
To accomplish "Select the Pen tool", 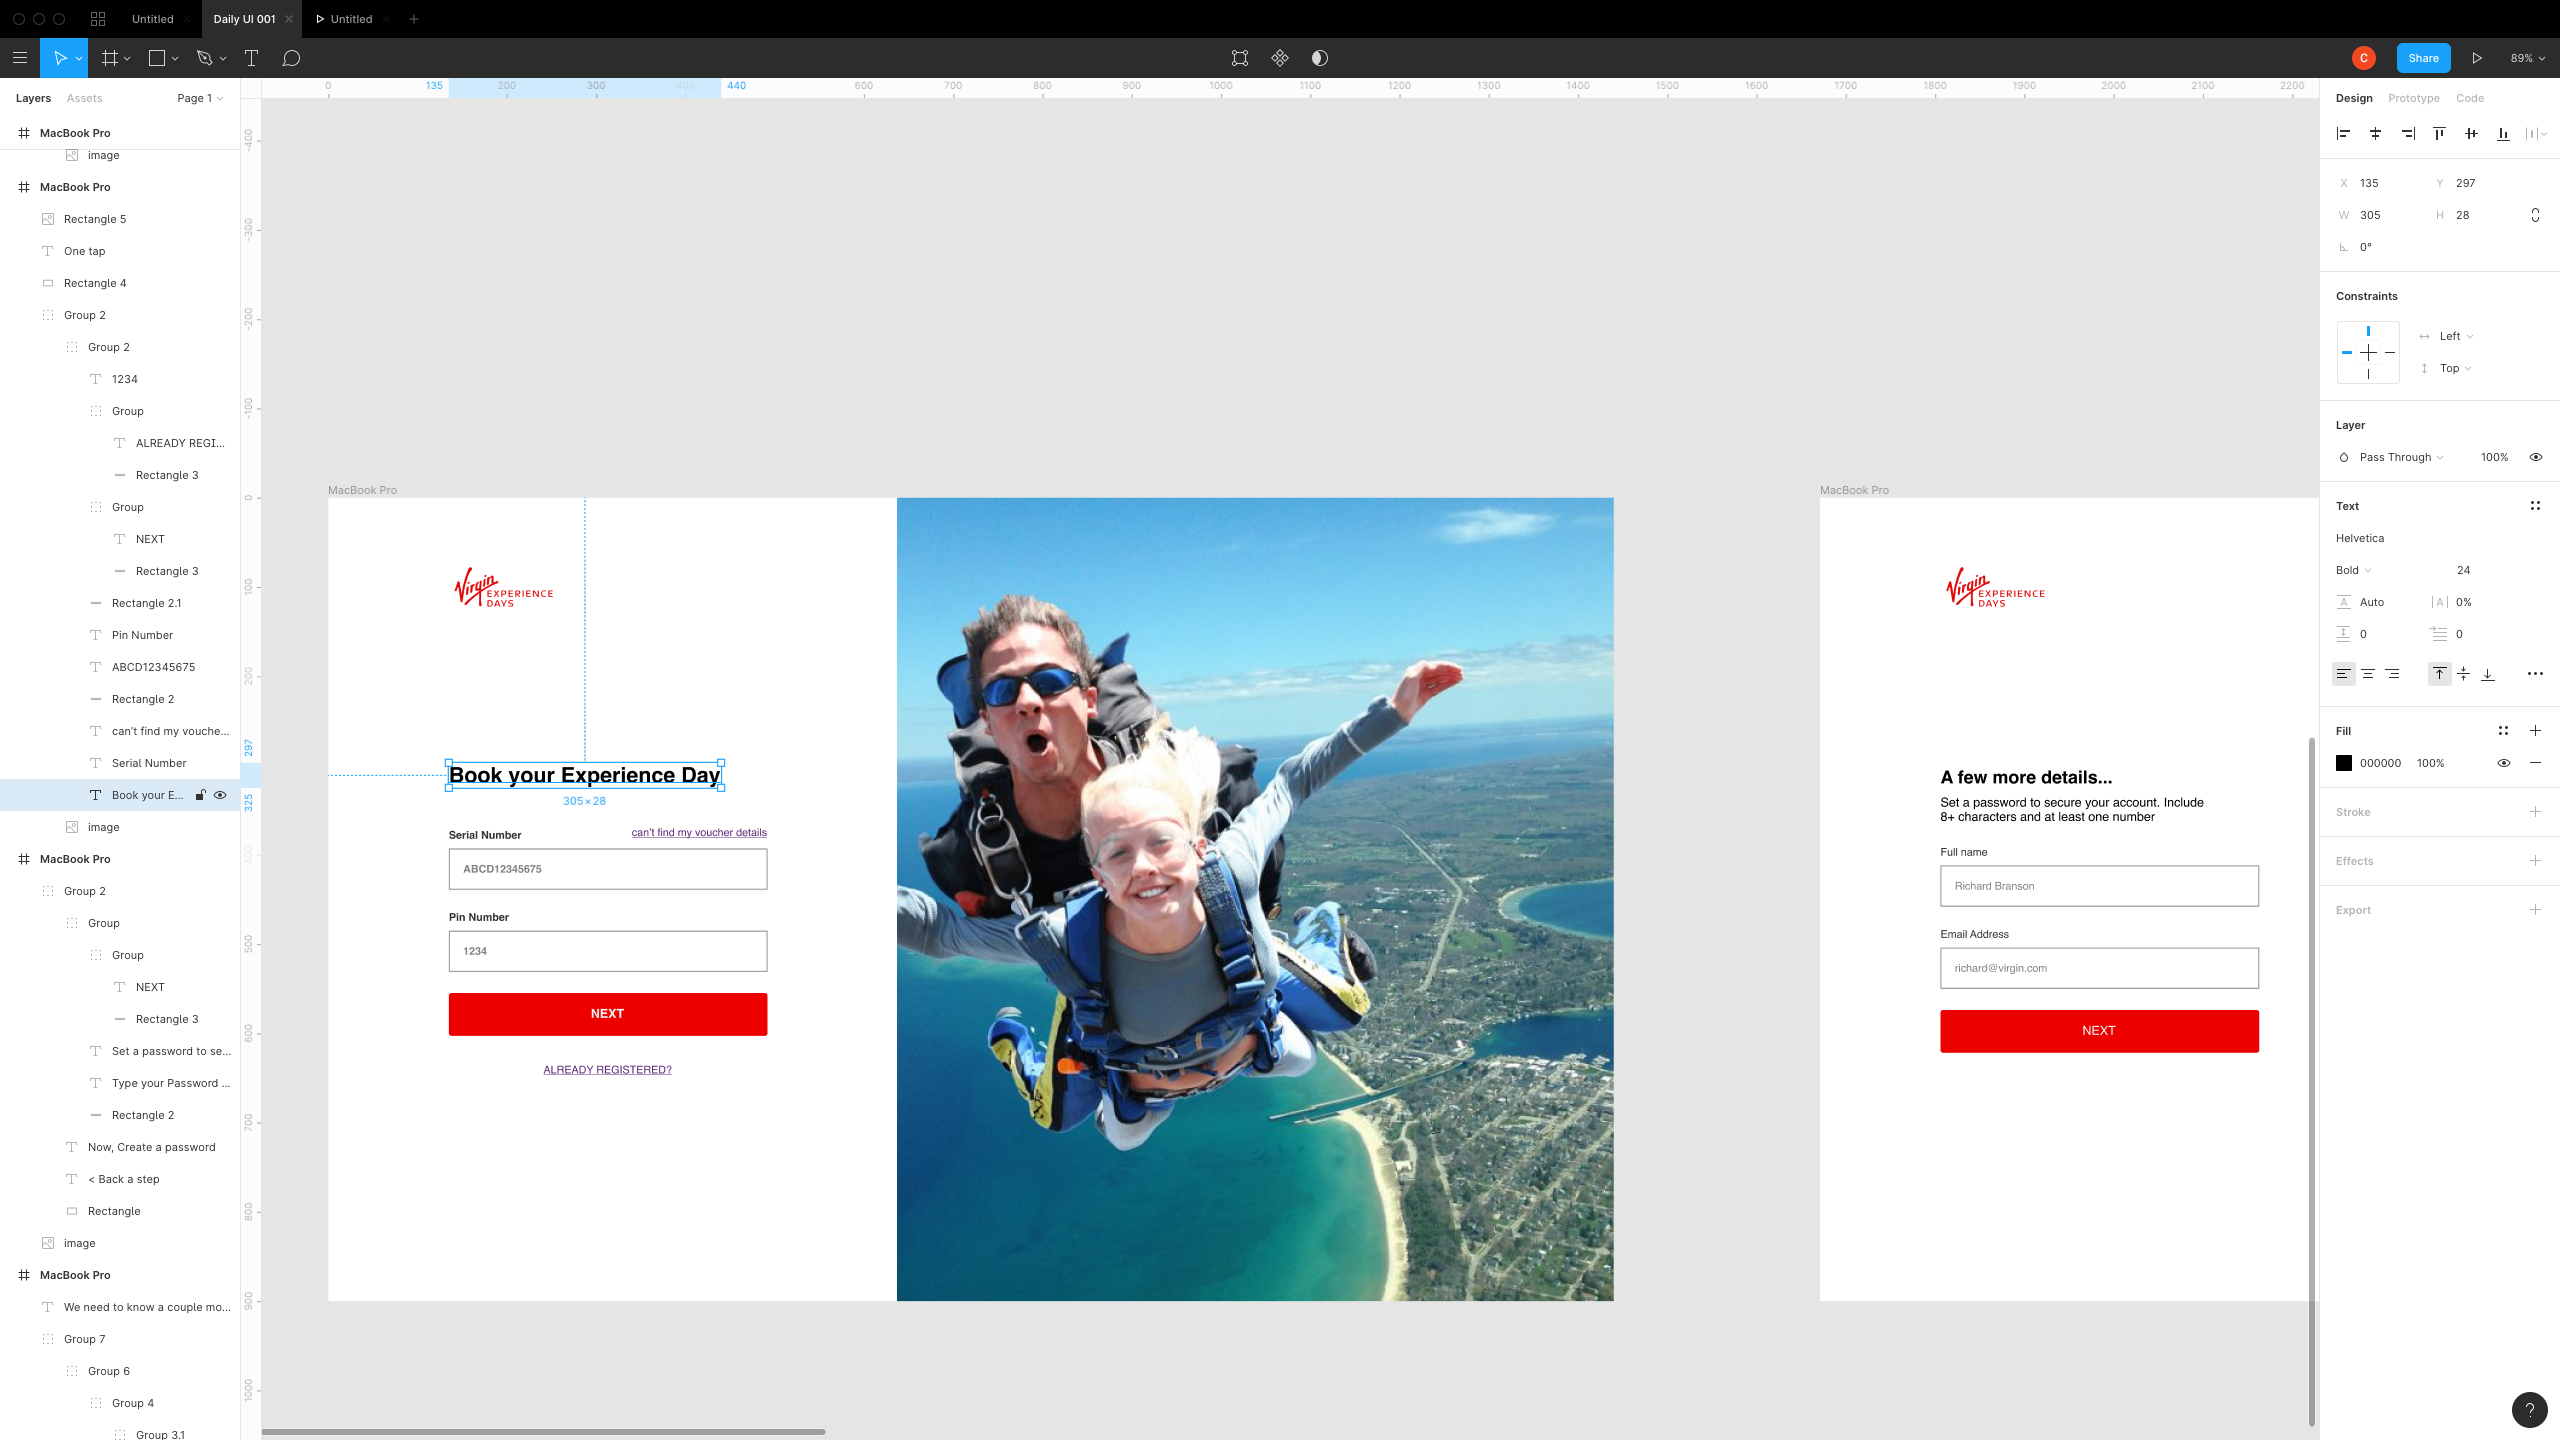I will click(x=205, y=58).
